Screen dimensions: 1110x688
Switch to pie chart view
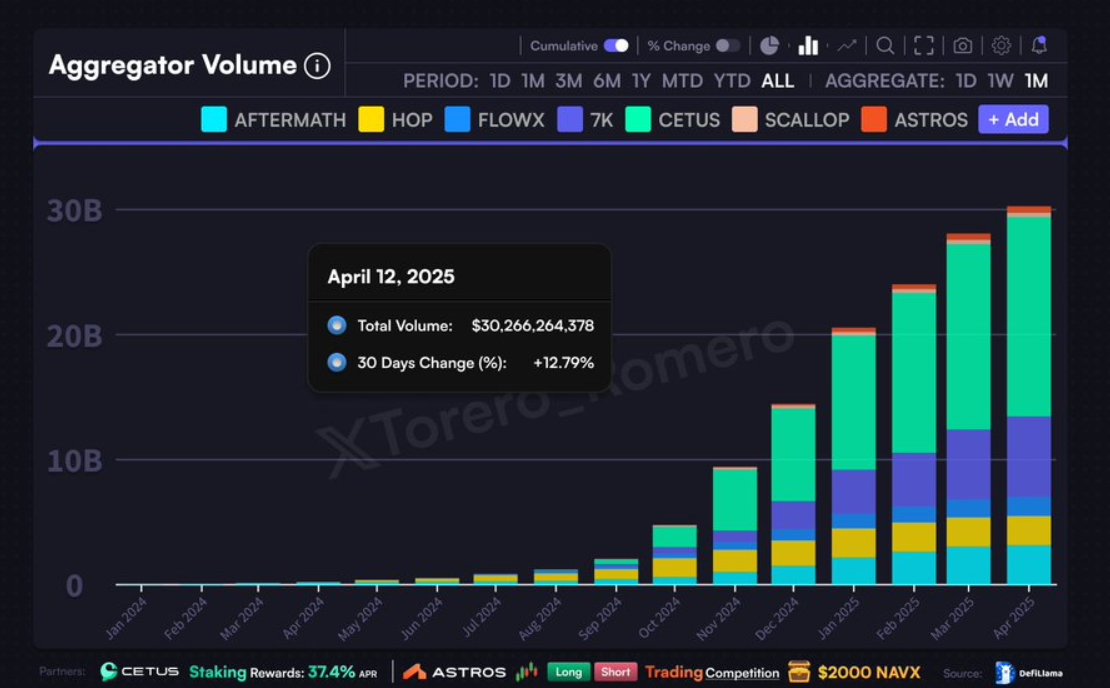tap(769, 46)
